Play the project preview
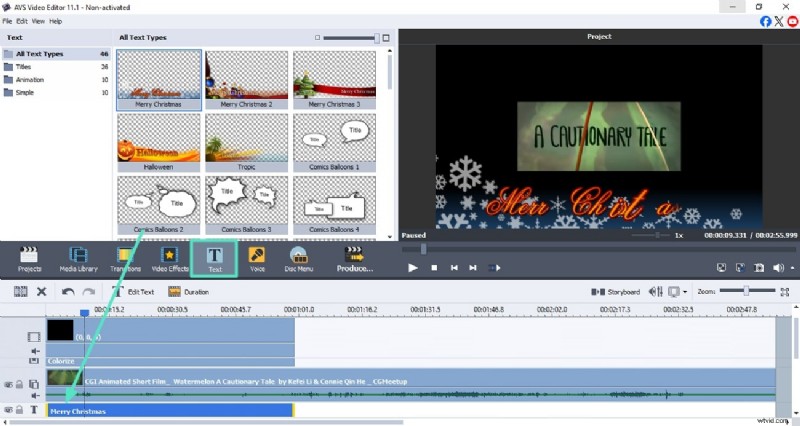 point(413,267)
